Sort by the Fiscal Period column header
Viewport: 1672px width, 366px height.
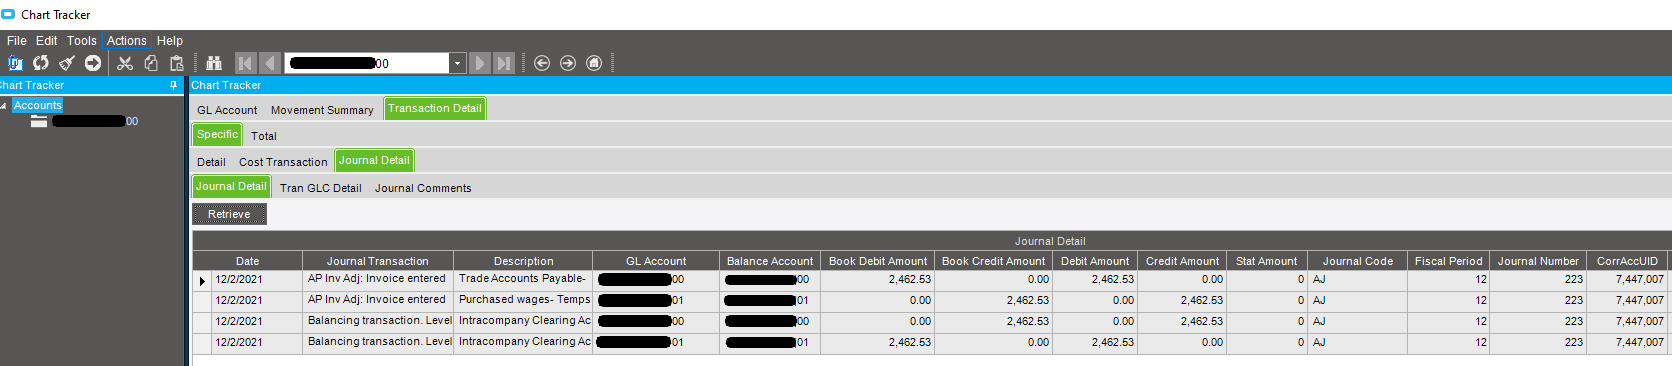[1449, 261]
